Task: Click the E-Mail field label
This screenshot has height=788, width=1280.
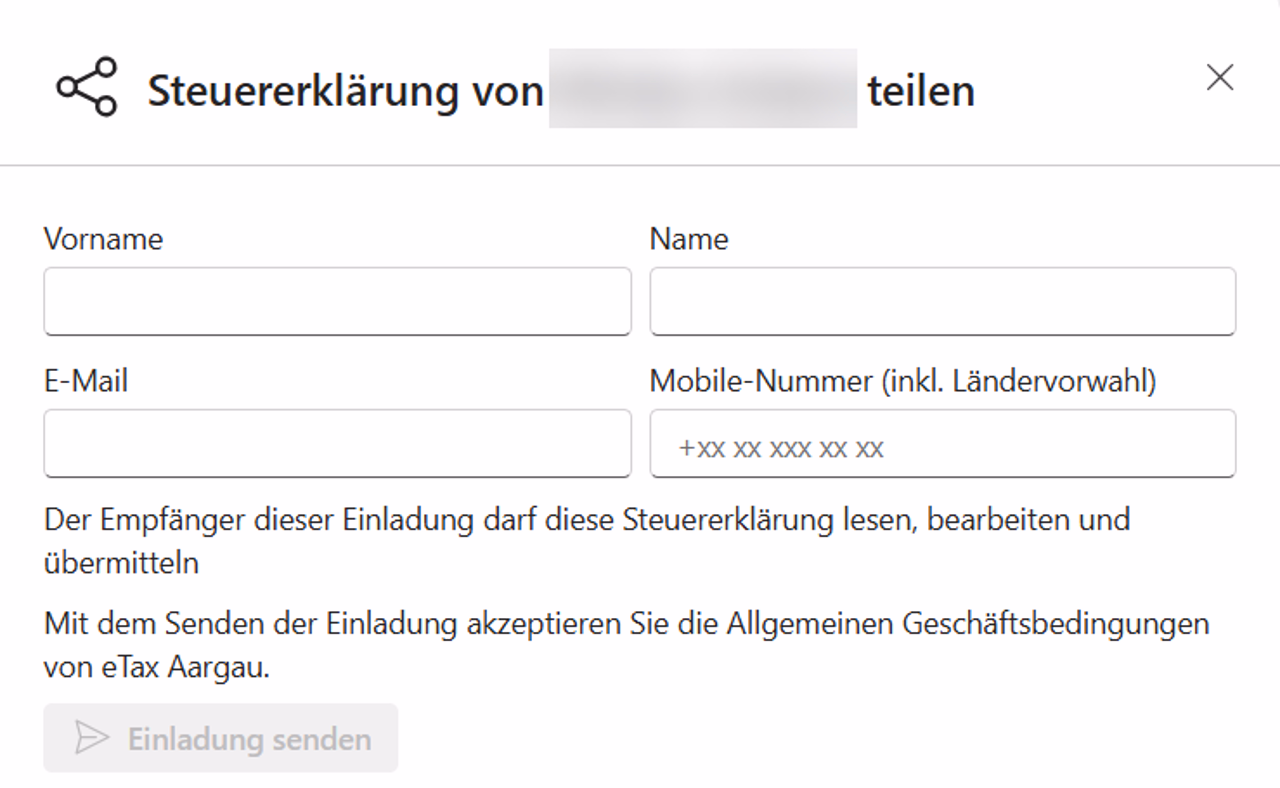Action: point(86,381)
